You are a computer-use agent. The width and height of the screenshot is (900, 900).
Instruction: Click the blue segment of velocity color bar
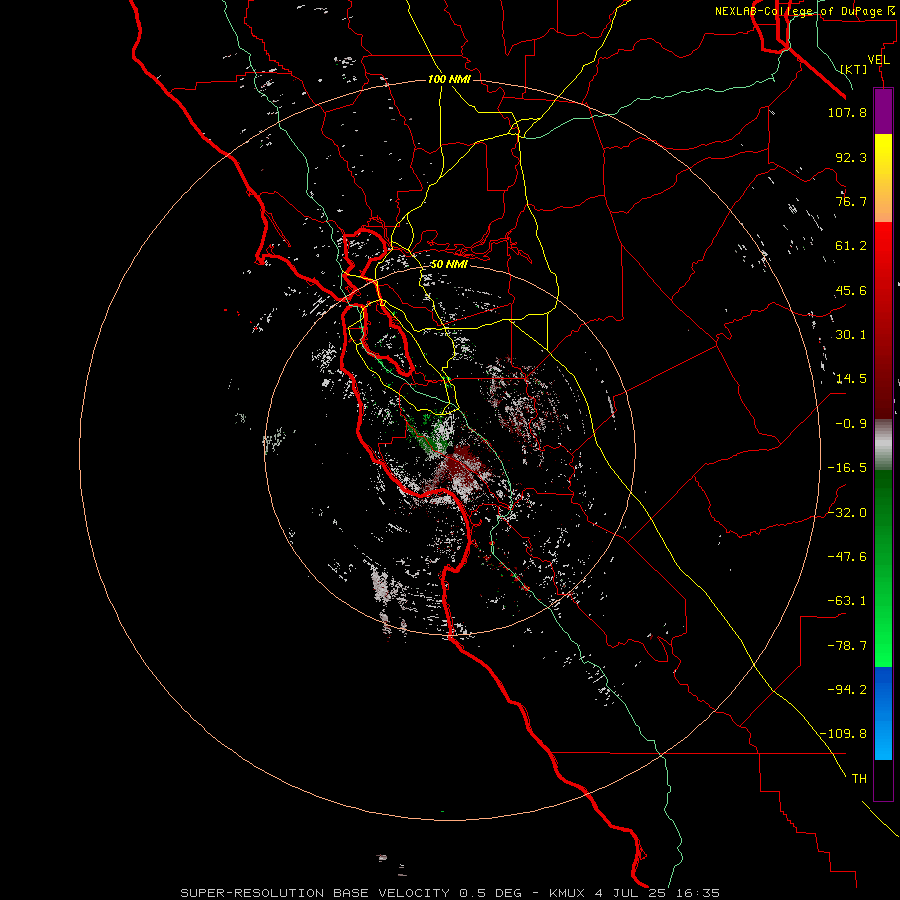[883, 713]
